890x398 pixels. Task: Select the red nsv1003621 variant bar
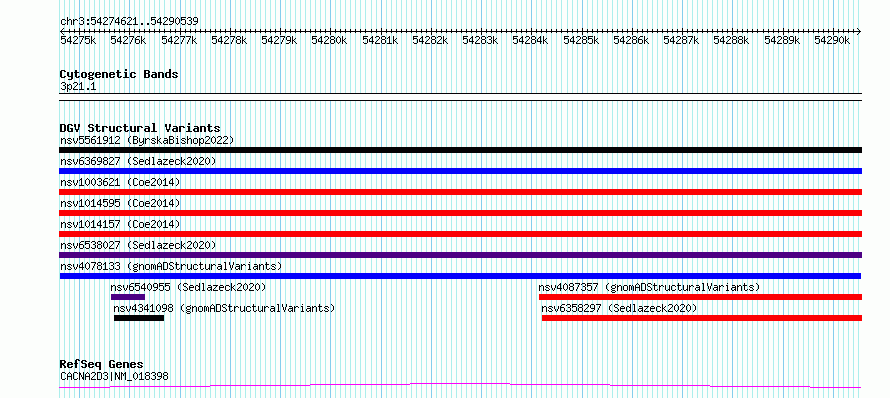pos(461,192)
